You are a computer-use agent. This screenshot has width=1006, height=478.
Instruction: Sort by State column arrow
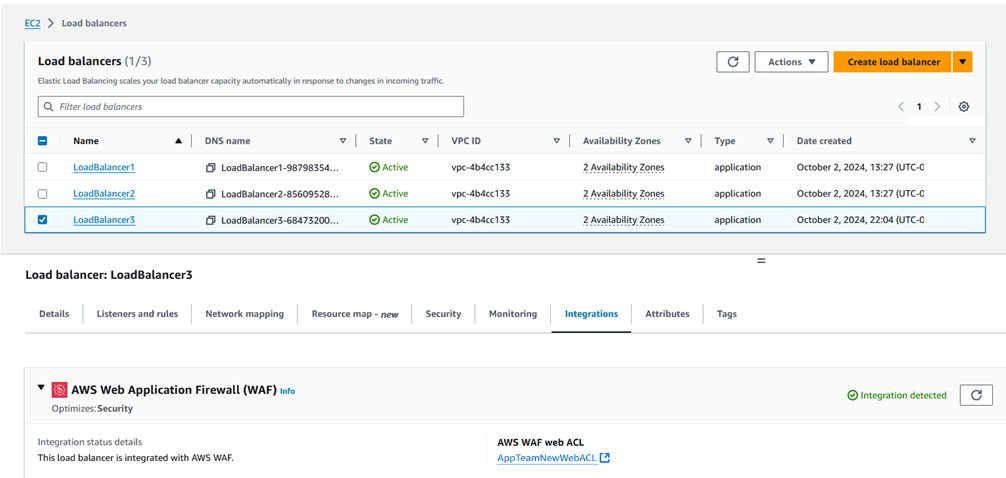pyautogui.click(x=425, y=141)
